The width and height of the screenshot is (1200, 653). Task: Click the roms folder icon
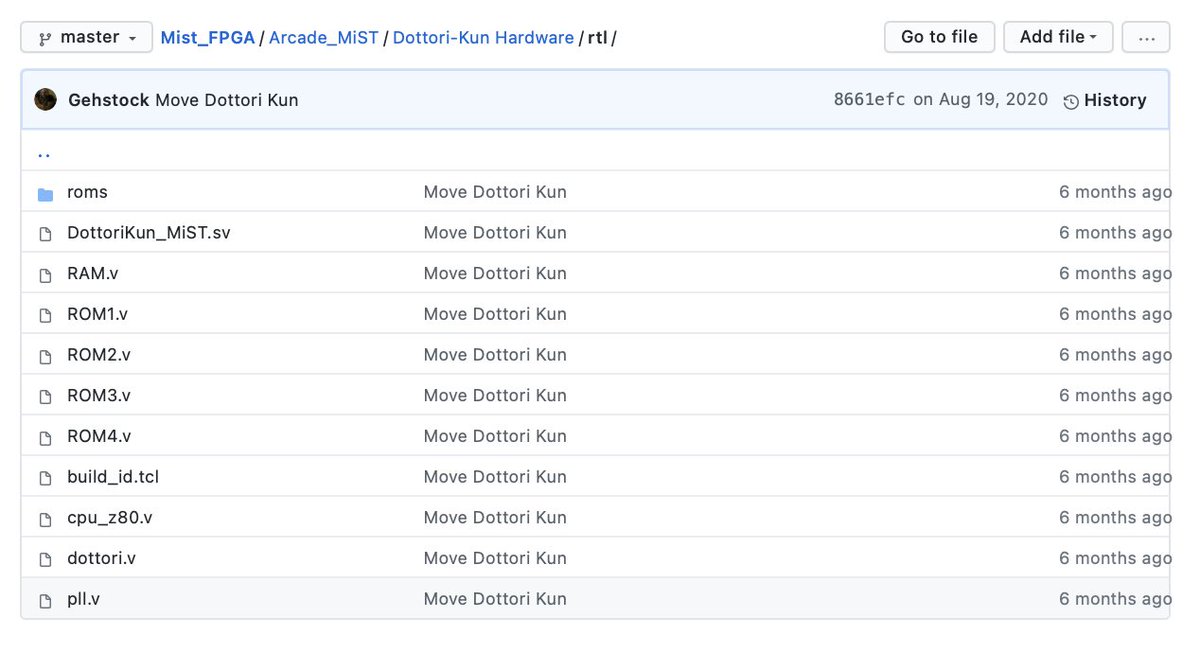coord(45,193)
